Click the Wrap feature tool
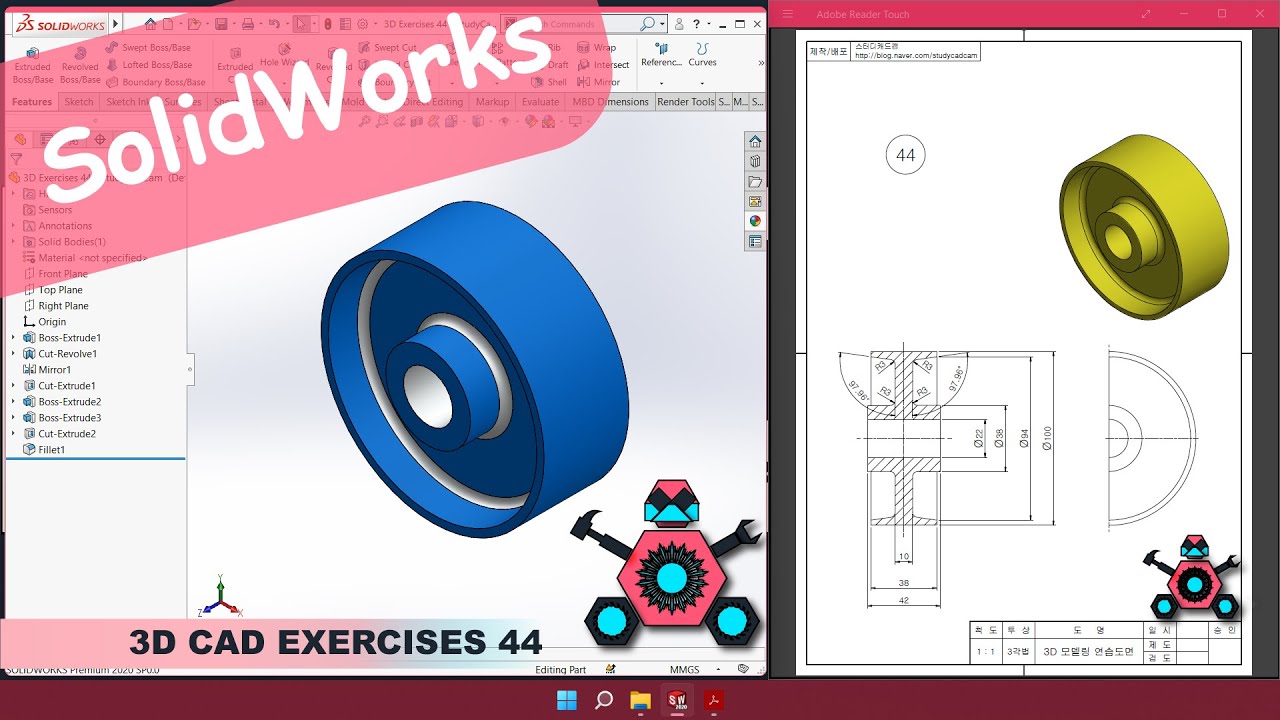The height and width of the screenshot is (720, 1280). [596, 47]
